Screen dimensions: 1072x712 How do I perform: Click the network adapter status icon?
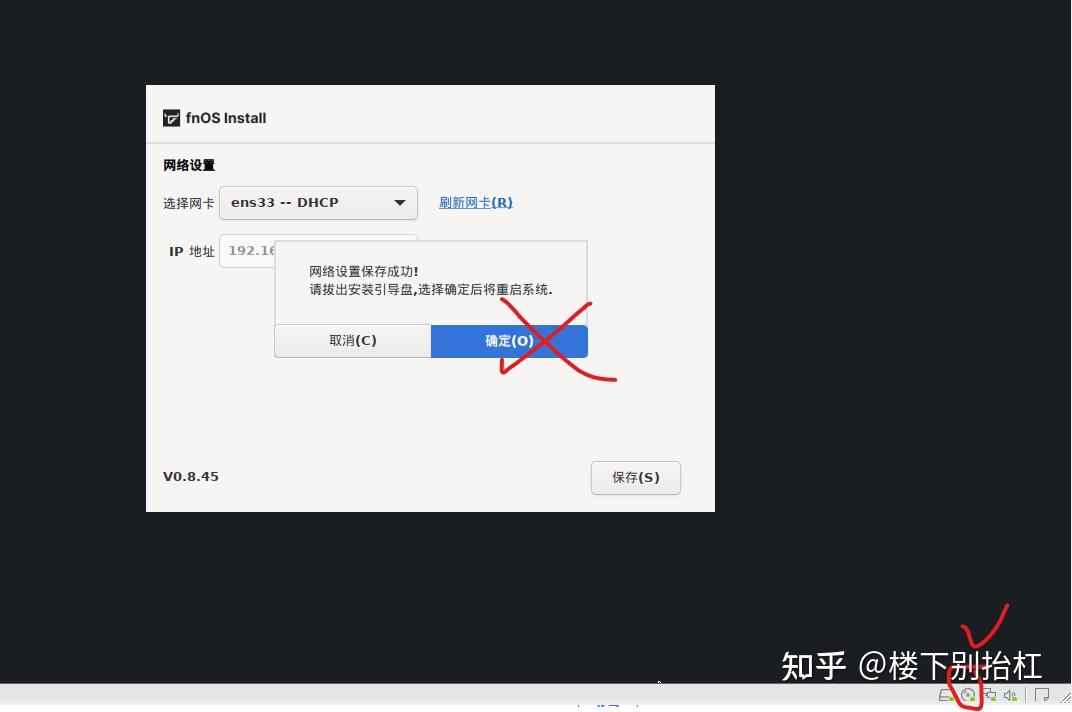[x=990, y=695]
